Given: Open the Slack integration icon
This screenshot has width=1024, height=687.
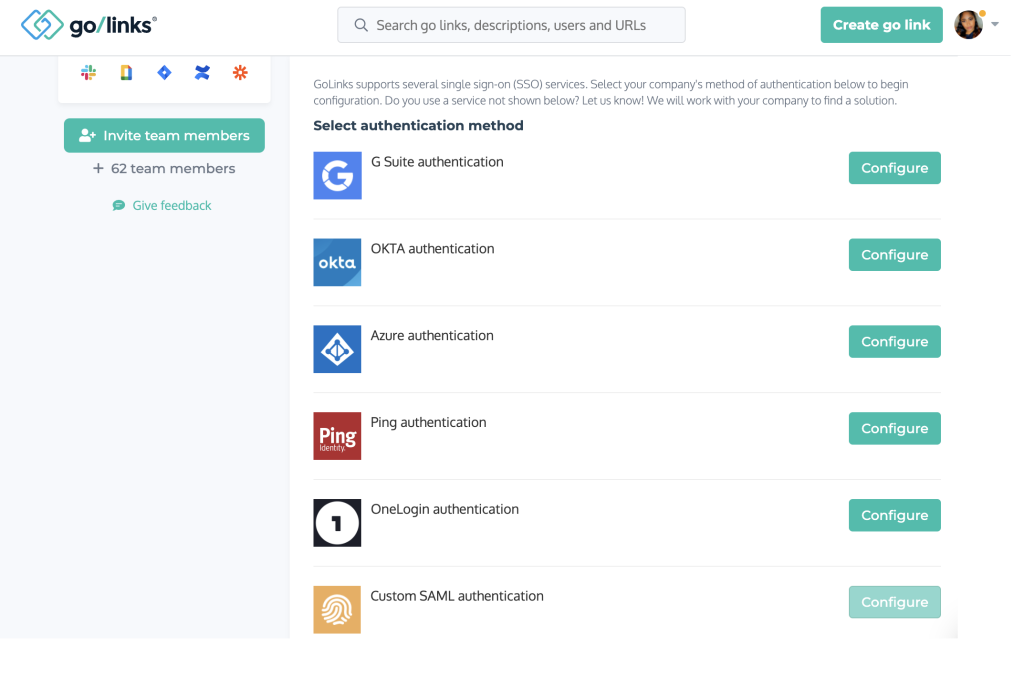Looking at the screenshot, I should click(x=88, y=72).
